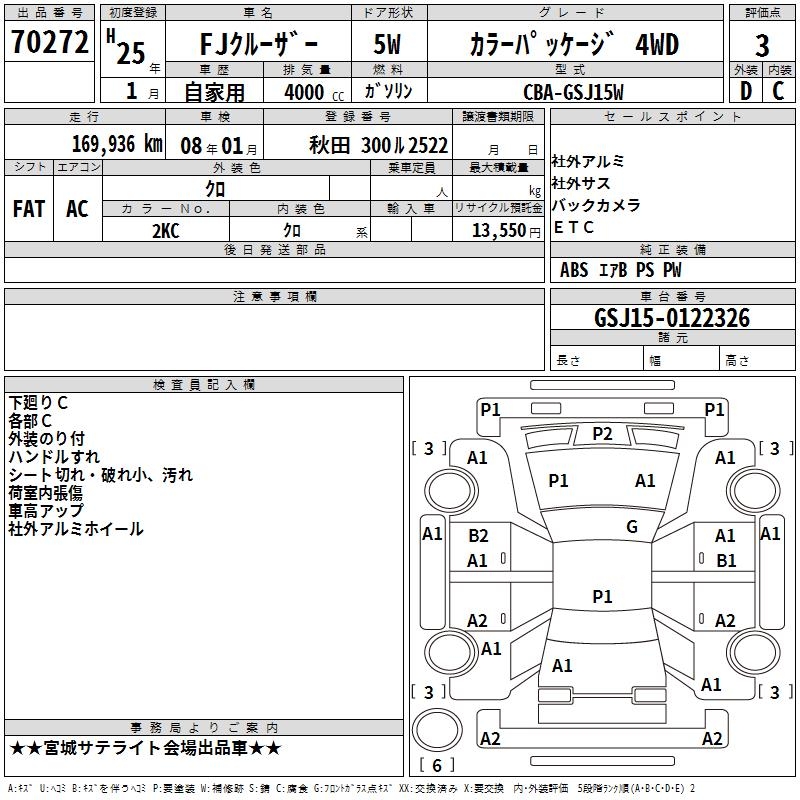
Task: Select exterior color value クロ
Action: [215, 189]
